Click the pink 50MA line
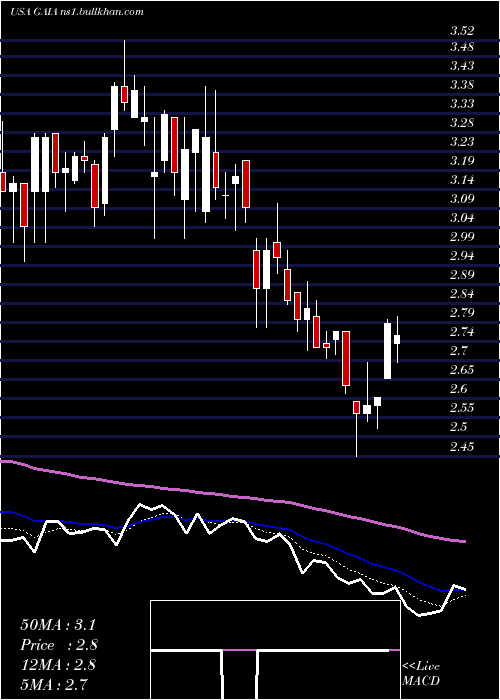 232,496
